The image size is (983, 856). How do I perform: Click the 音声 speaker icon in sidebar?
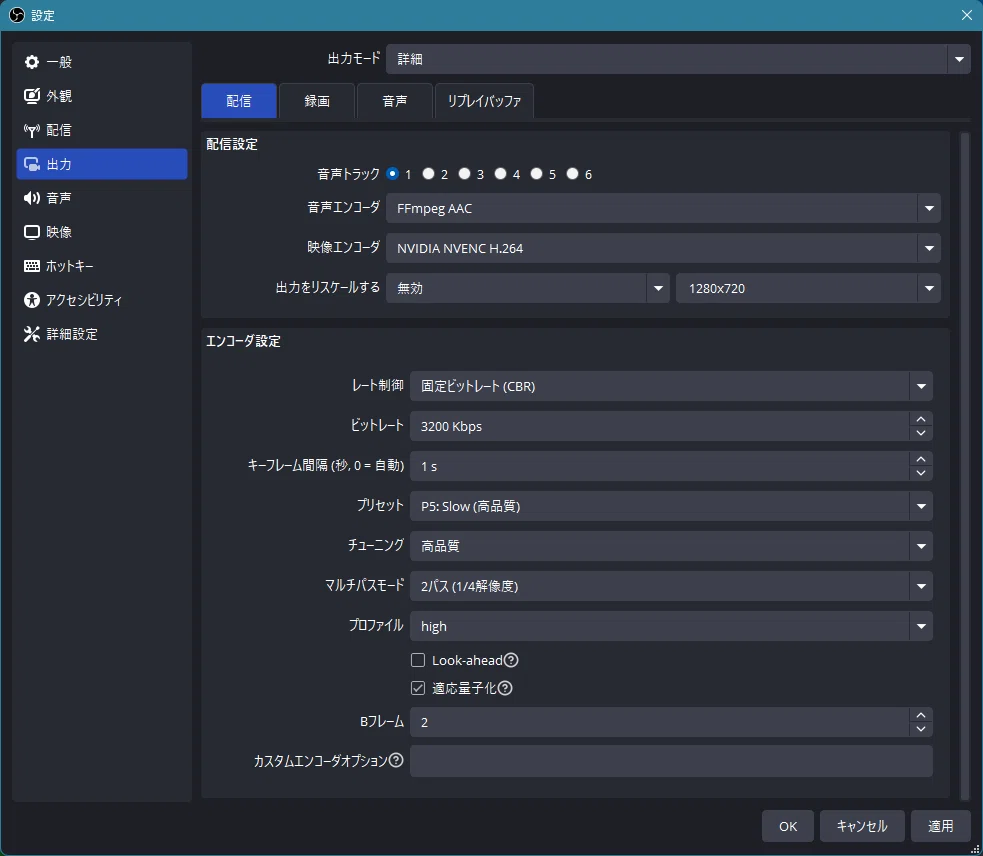pyautogui.click(x=31, y=198)
